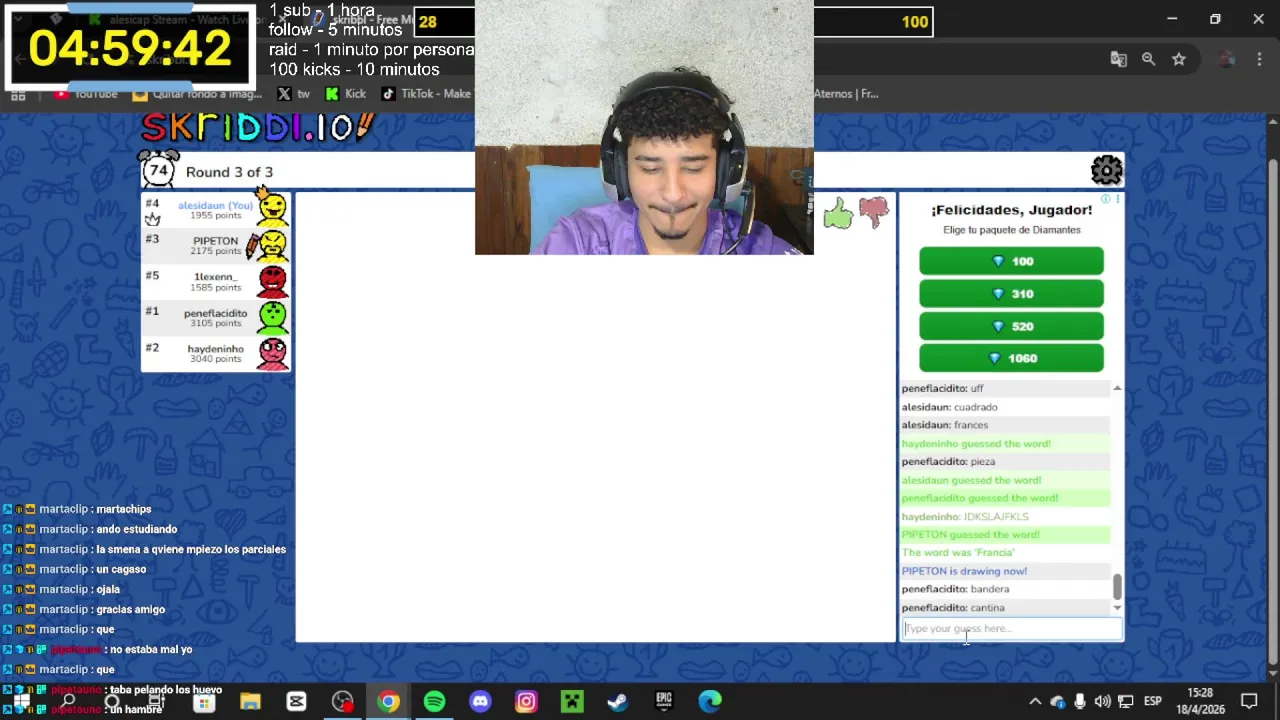Open the TikTok - Make bookmark

[426, 94]
